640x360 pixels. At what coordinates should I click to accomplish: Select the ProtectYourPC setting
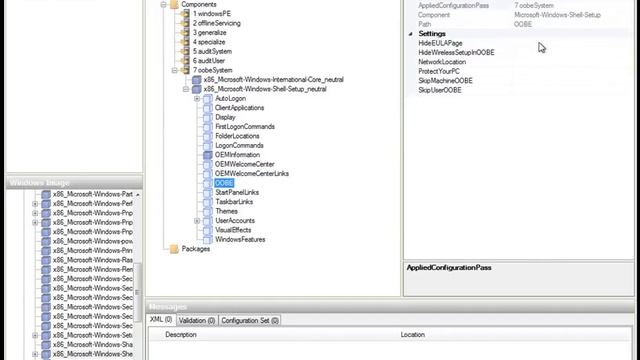(x=439, y=71)
